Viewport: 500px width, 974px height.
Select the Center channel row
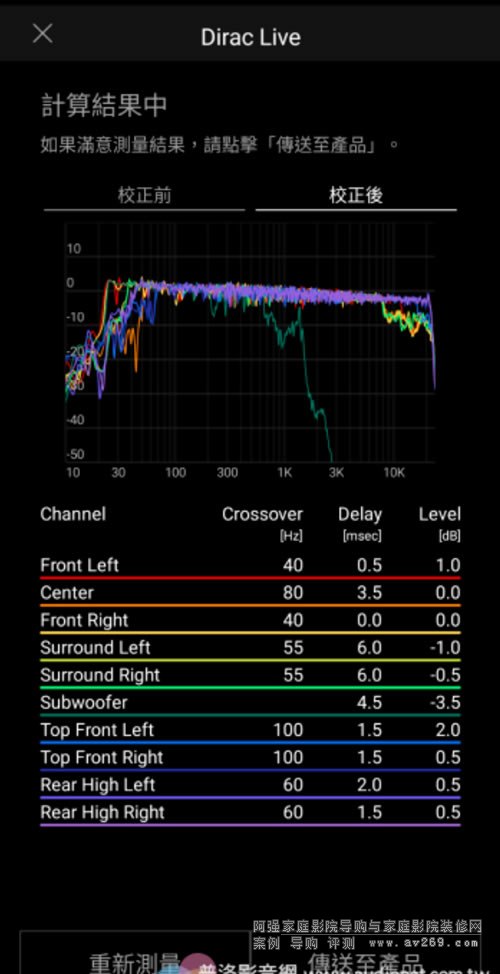250,593
